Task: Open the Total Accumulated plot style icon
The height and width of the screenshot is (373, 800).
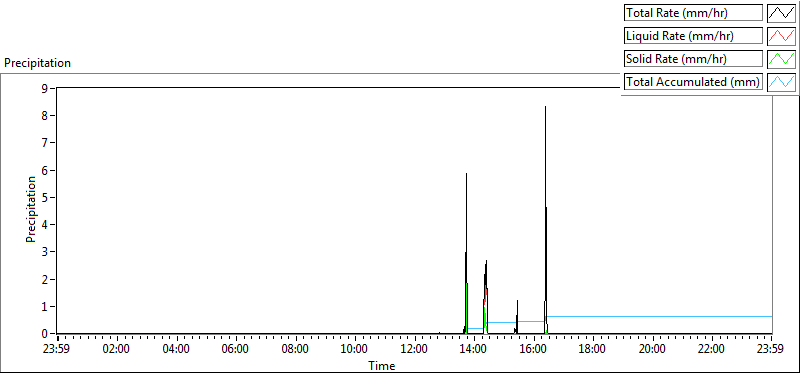Action: click(x=781, y=82)
